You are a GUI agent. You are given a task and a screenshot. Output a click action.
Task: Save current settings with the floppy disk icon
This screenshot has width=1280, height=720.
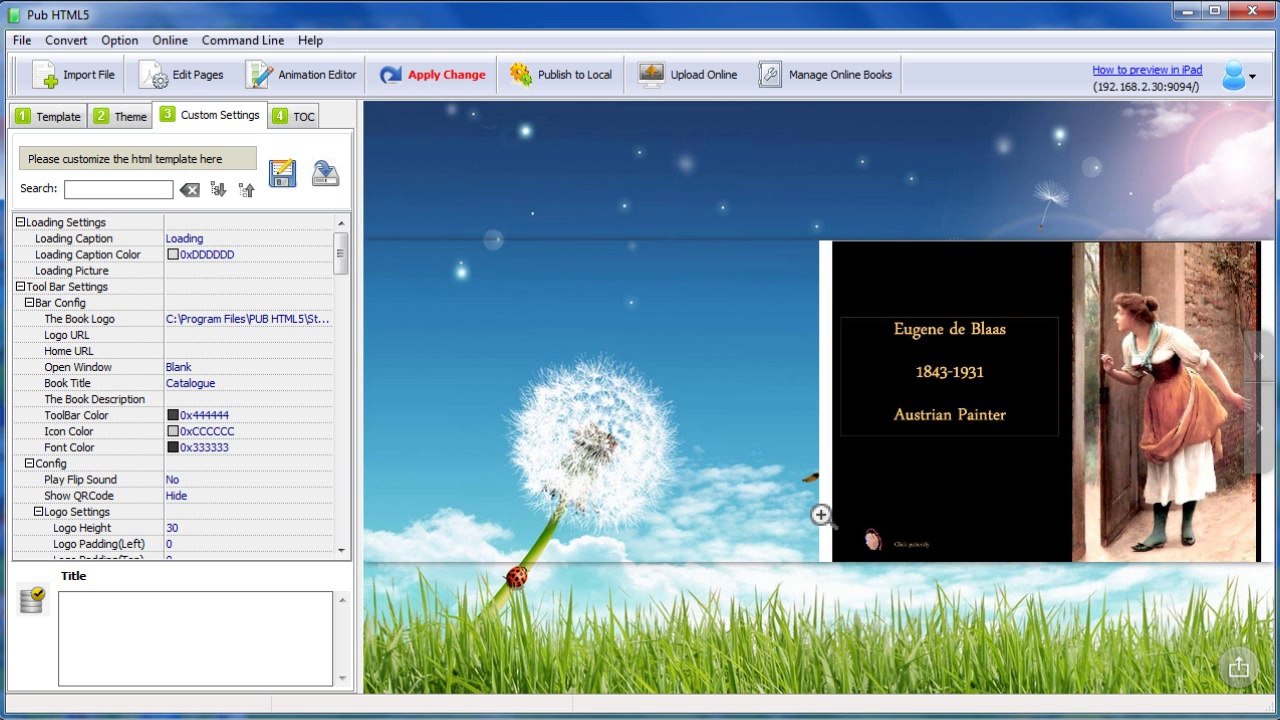pyautogui.click(x=283, y=173)
